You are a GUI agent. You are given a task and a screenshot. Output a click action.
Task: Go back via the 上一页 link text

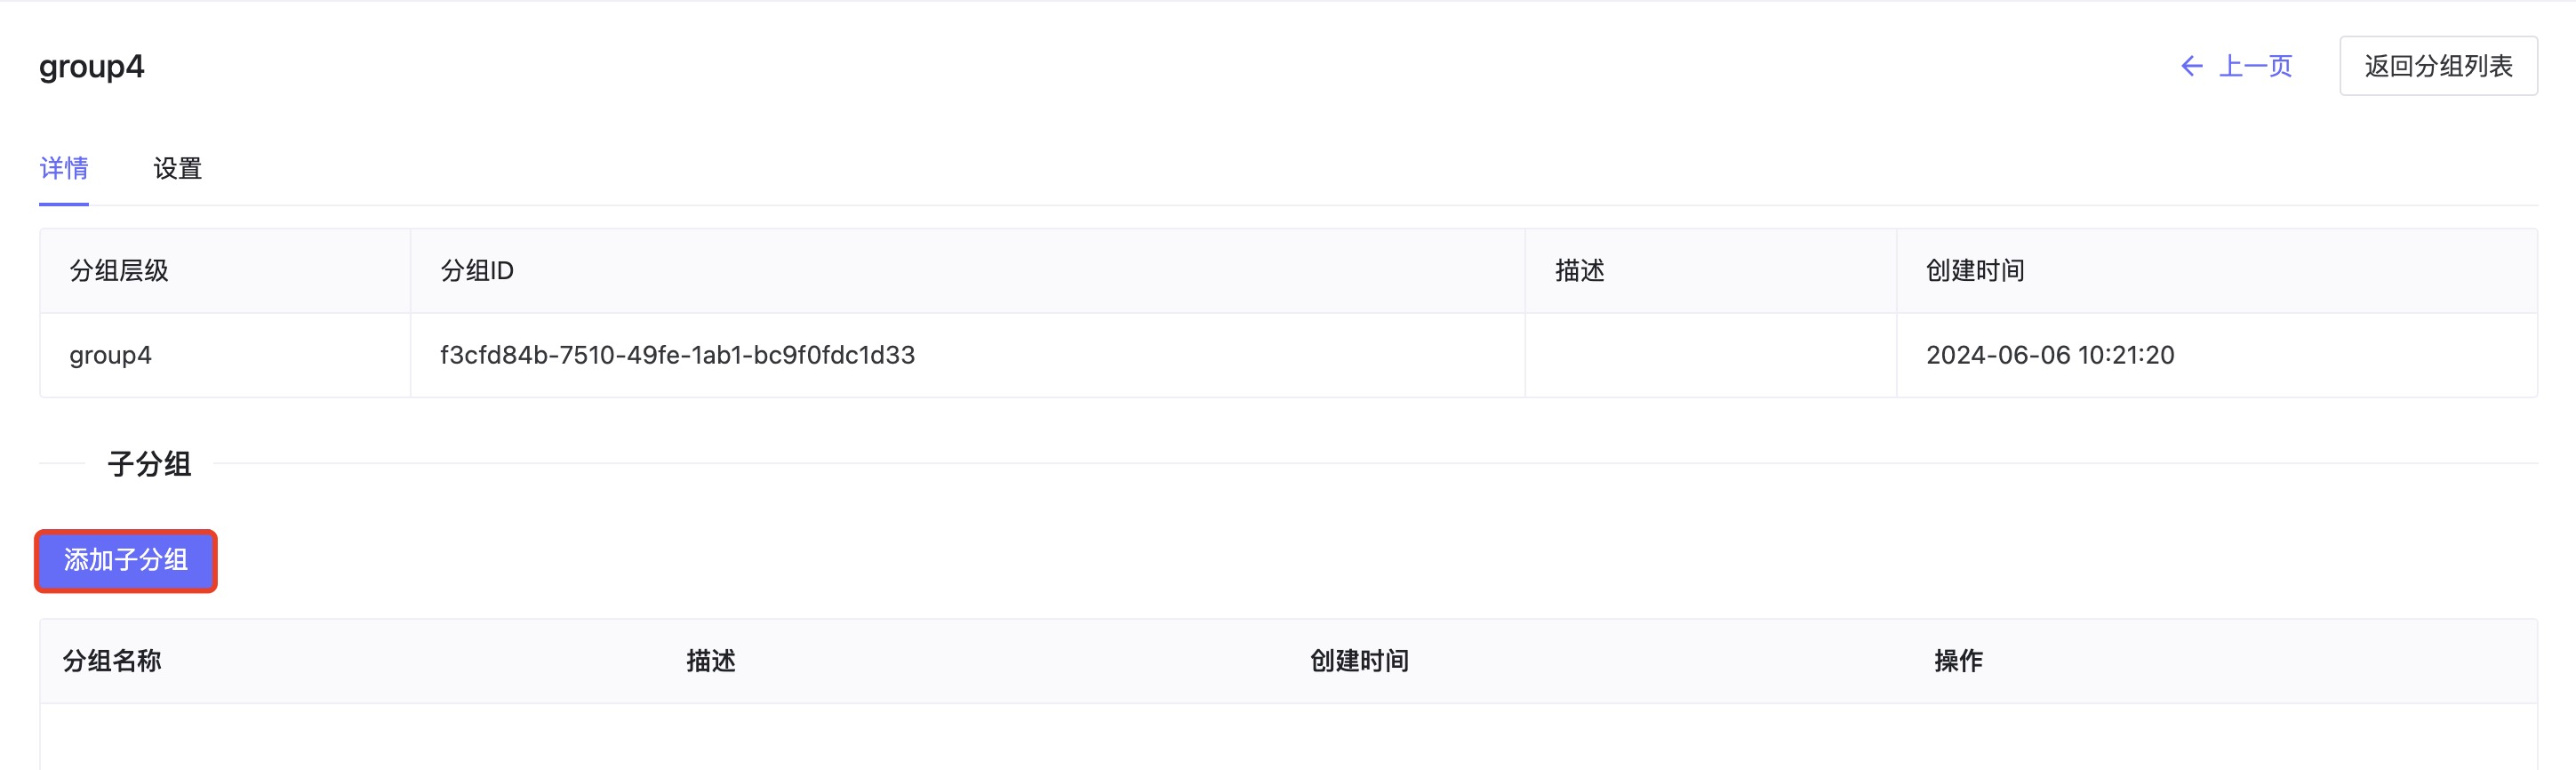pos(2255,66)
